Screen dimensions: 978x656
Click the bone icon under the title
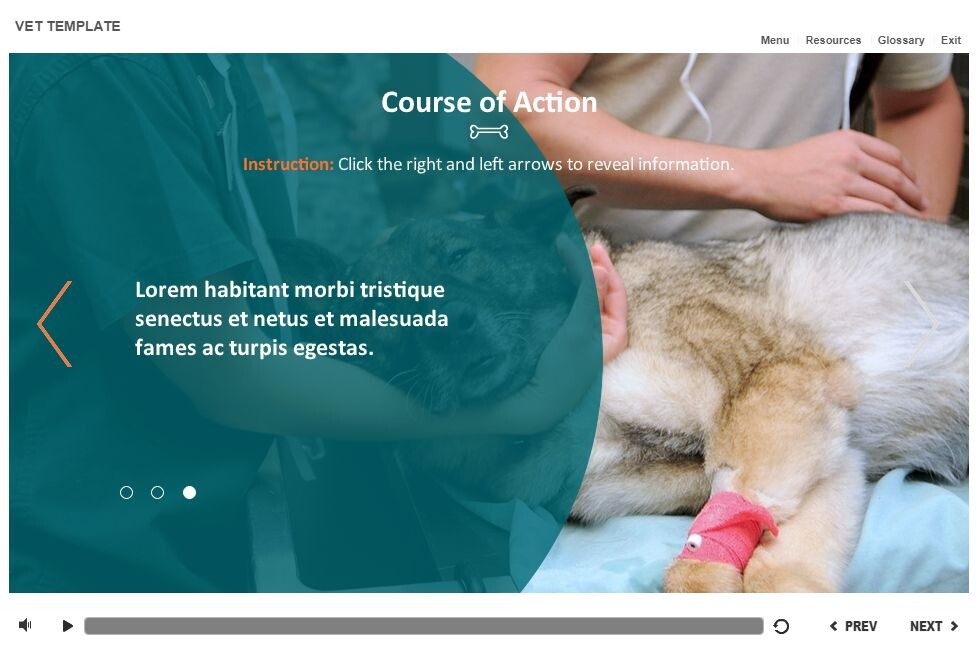tap(489, 132)
